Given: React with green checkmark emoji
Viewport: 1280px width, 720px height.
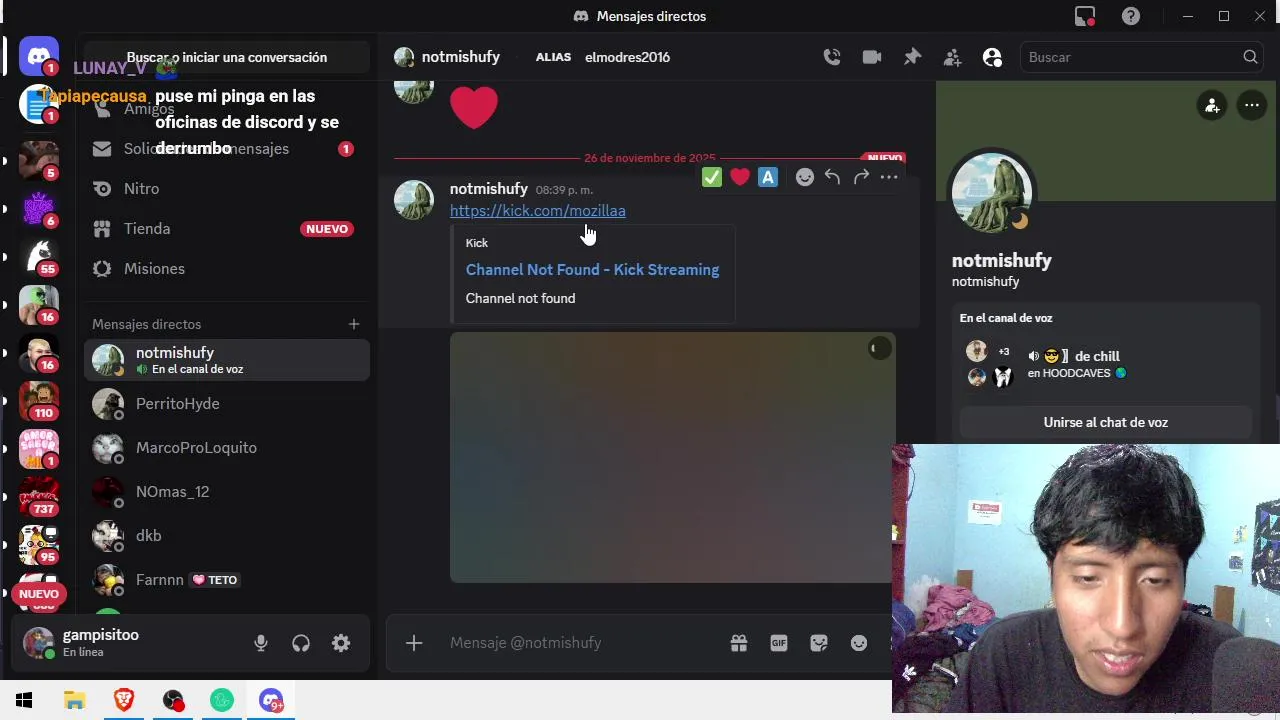Looking at the screenshot, I should pyautogui.click(x=712, y=177).
